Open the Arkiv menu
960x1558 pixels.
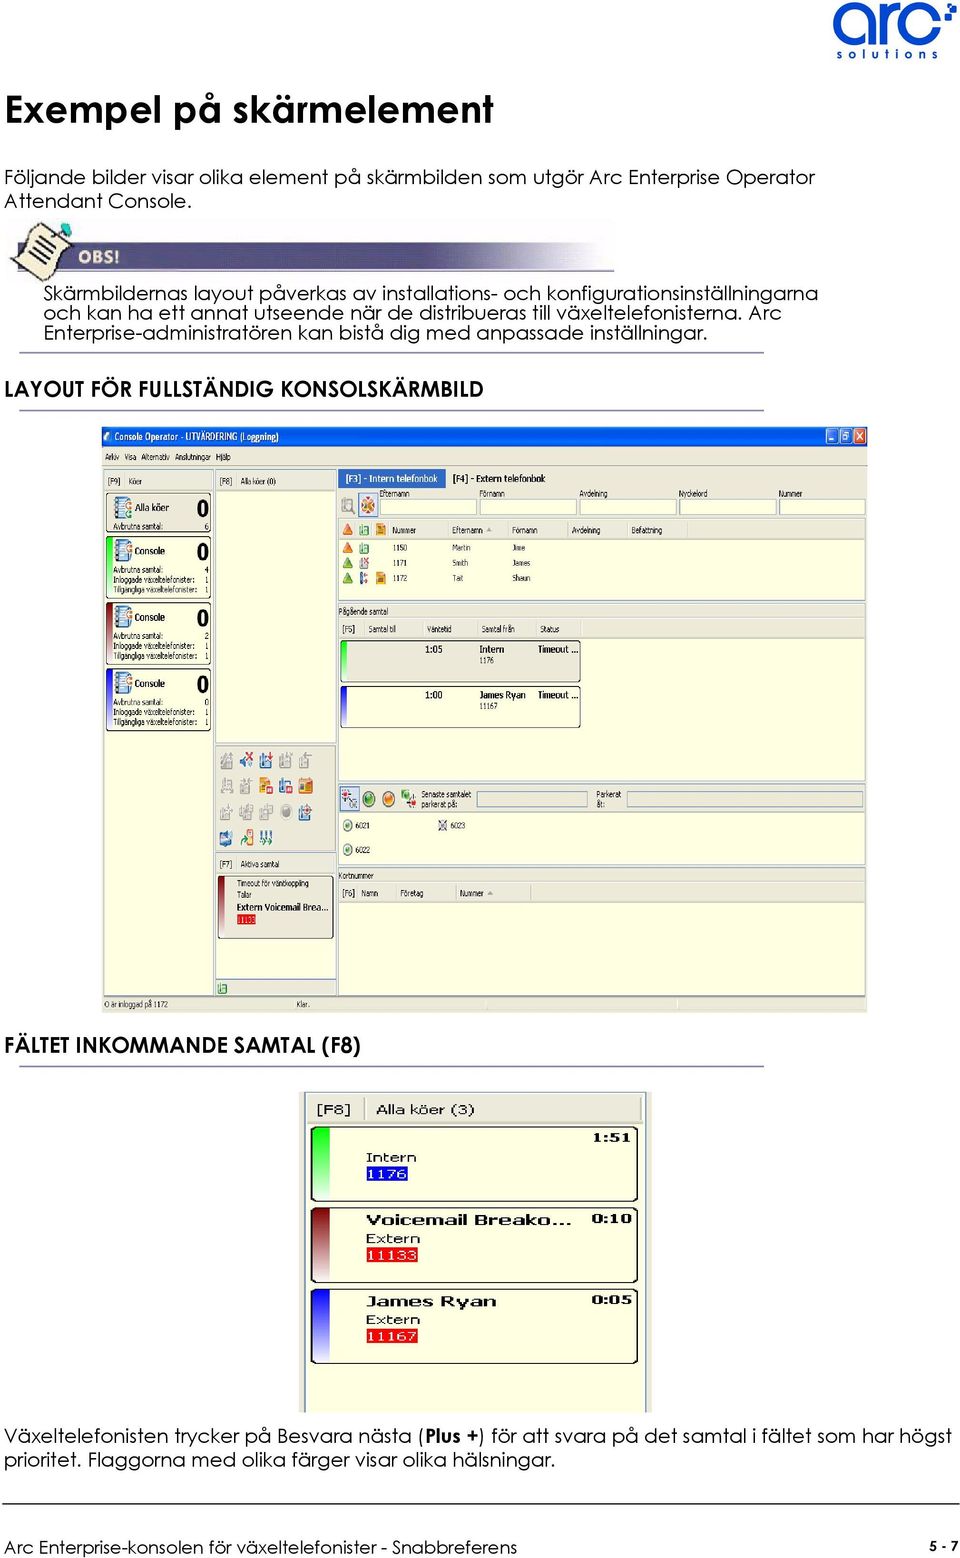coord(112,457)
